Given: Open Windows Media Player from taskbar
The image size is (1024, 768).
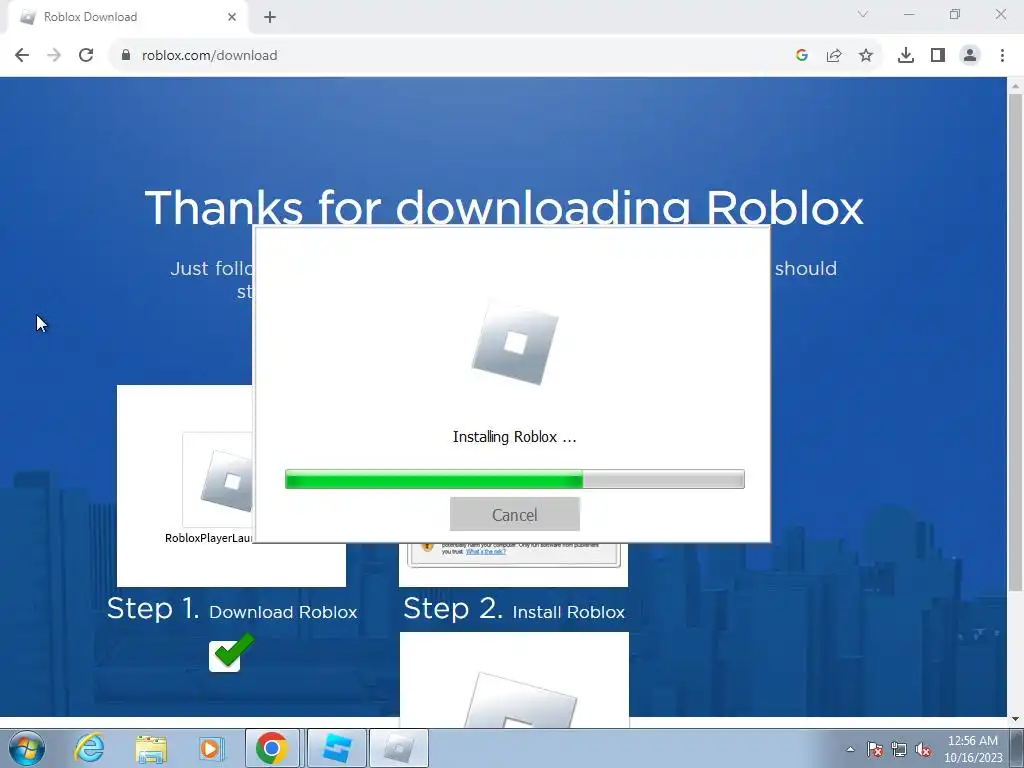Looking at the screenshot, I should (x=210, y=748).
